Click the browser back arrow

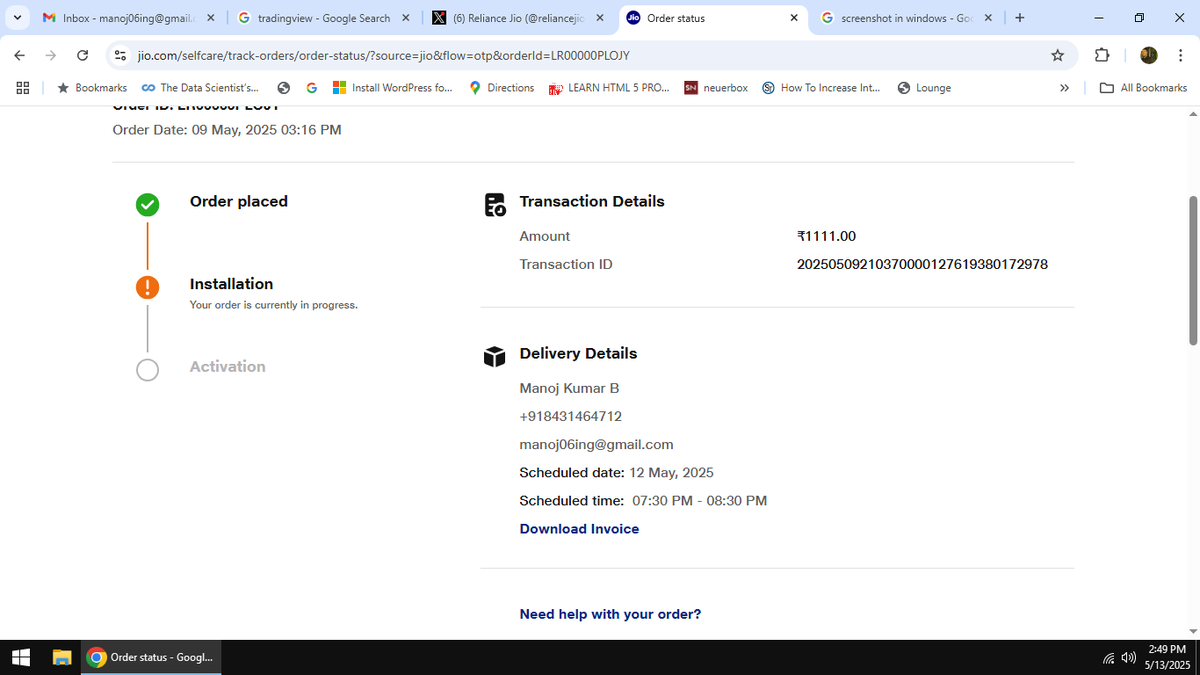[20, 55]
